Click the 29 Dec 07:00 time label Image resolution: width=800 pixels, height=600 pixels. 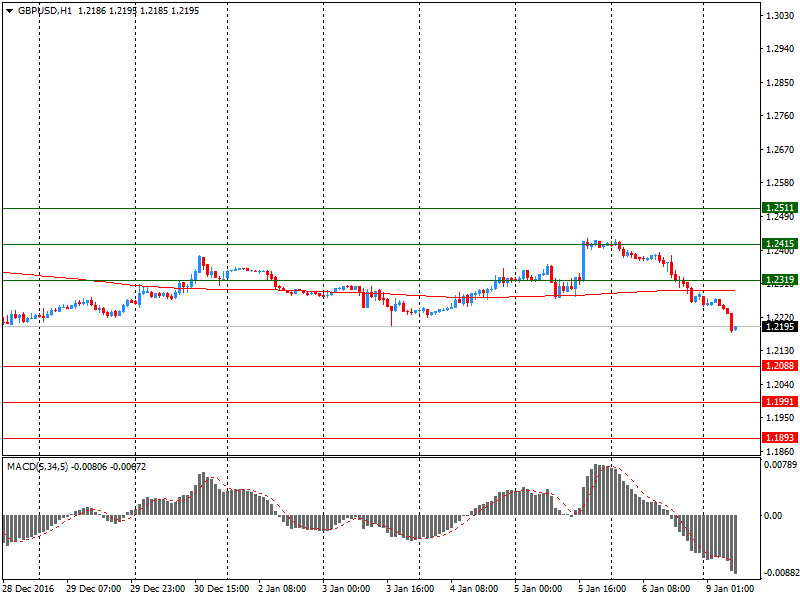pyautogui.click(x=93, y=589)
